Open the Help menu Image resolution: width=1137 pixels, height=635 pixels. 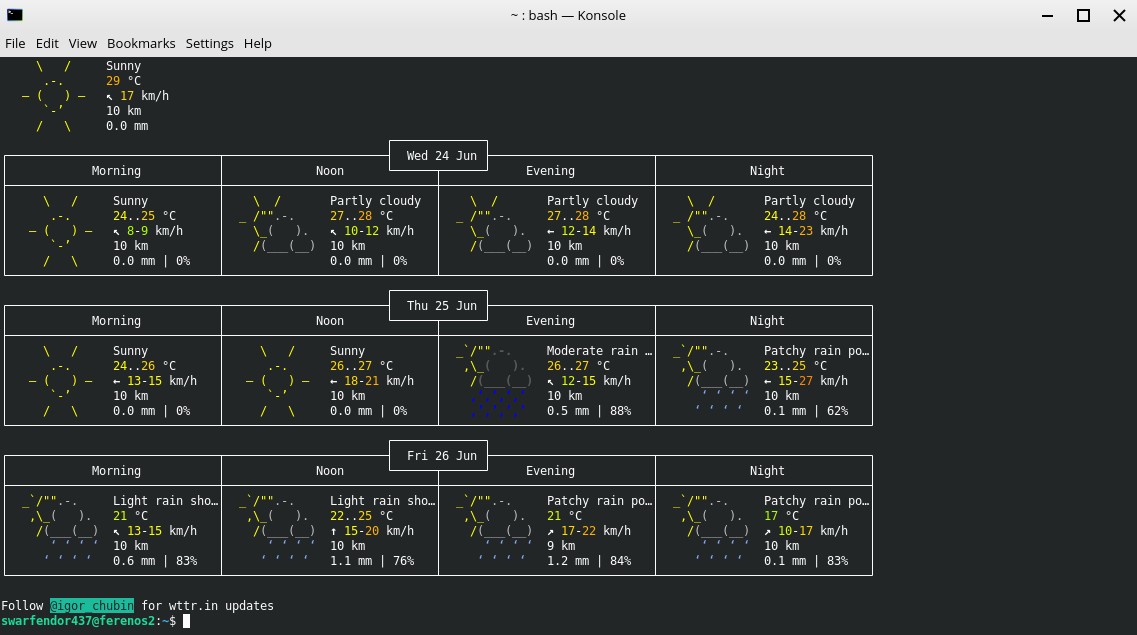click(x=257, y=43)
